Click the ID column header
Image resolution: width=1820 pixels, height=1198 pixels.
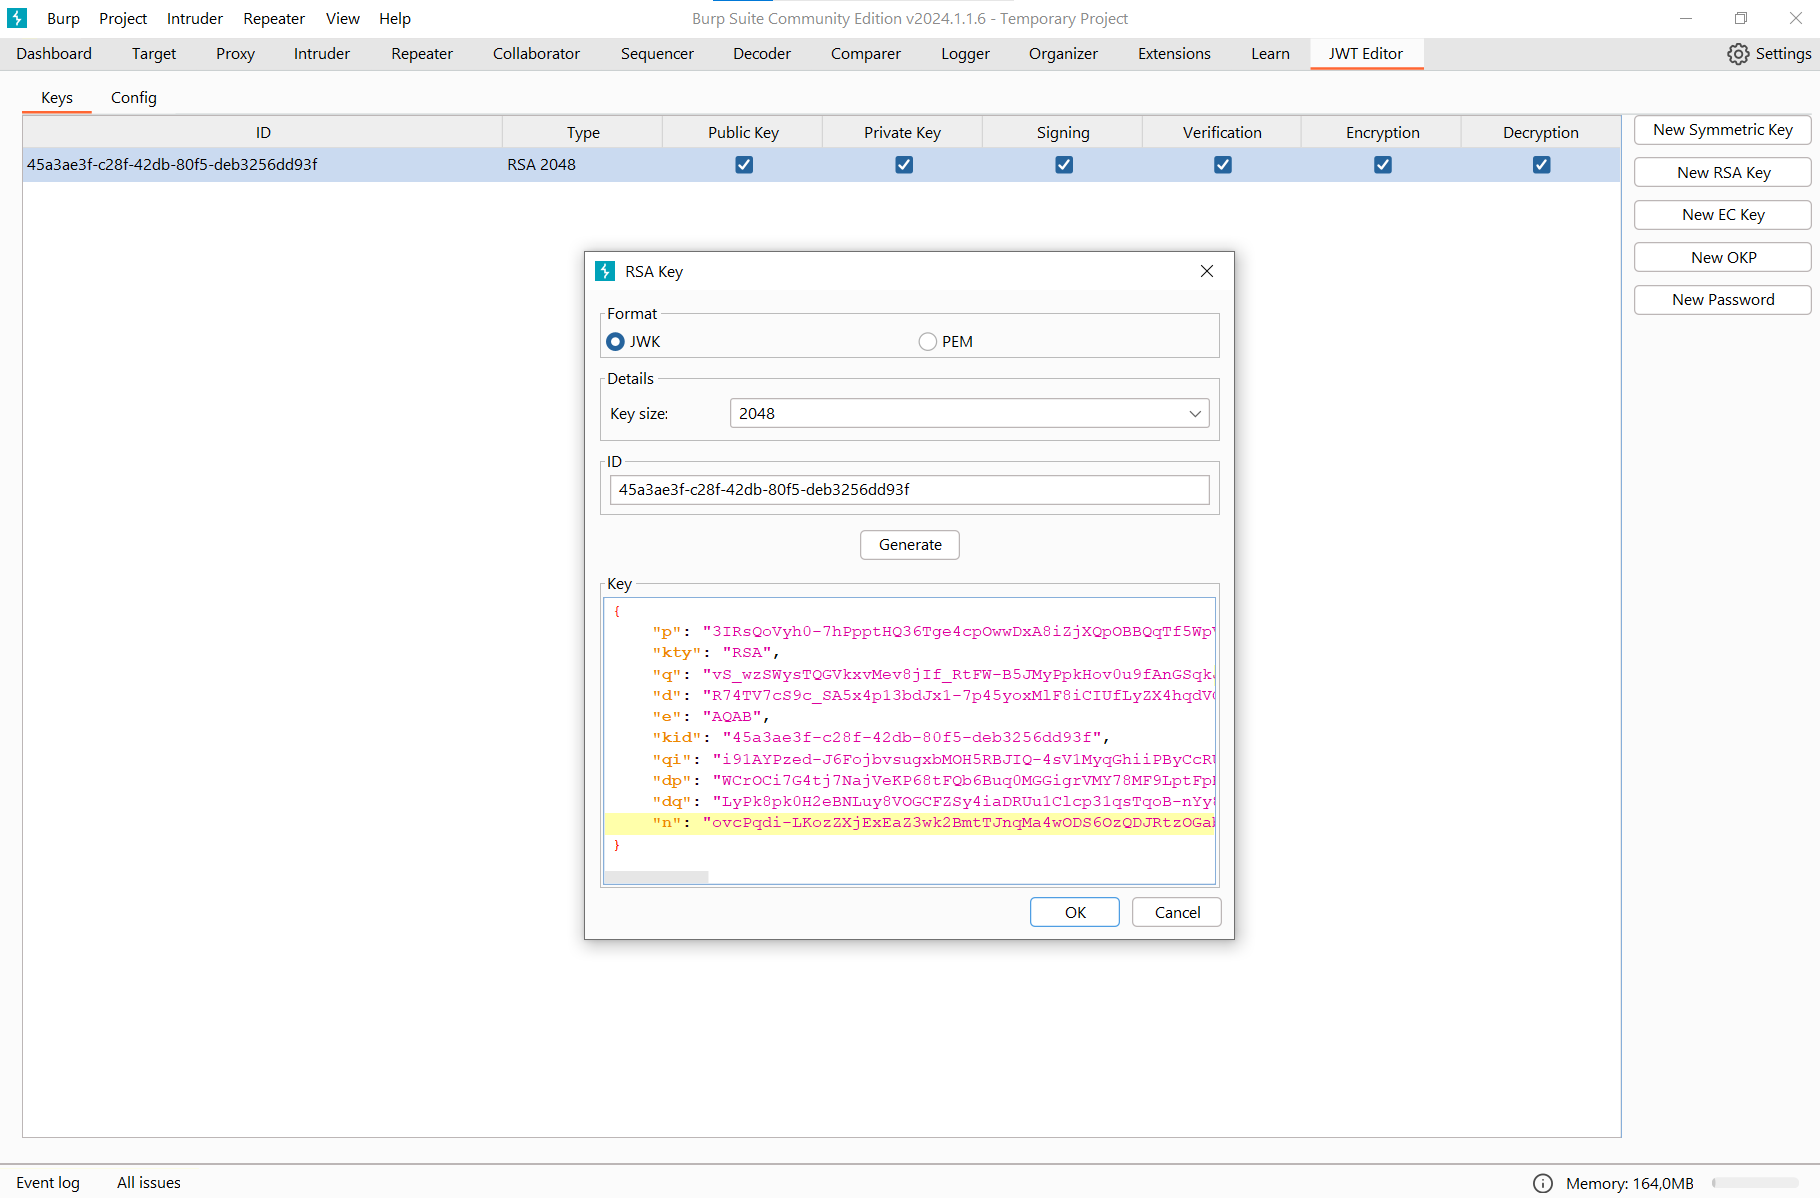[x=263, y=132]
